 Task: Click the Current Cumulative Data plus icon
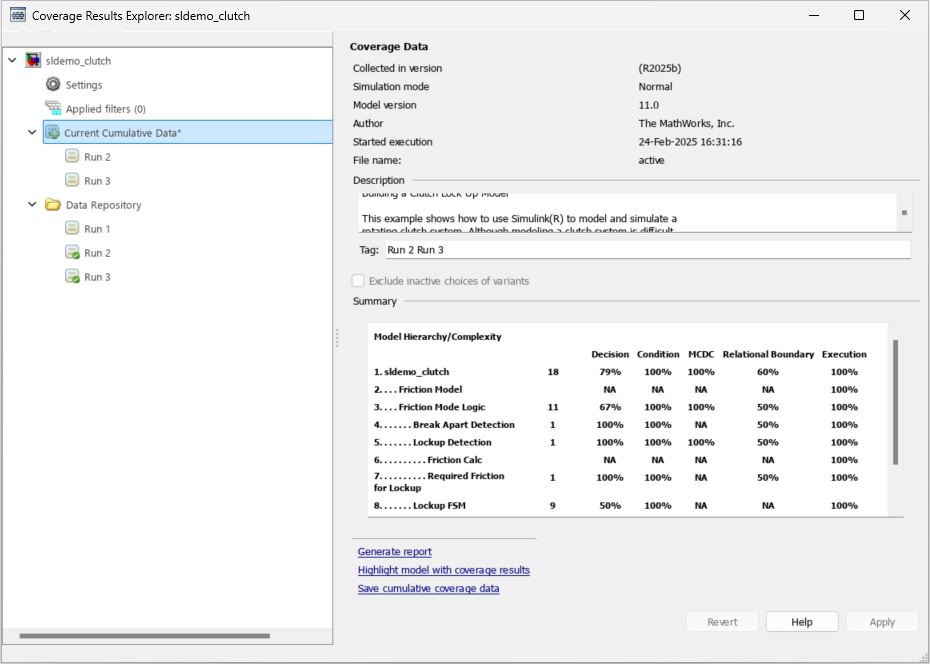tap(55, 131)
